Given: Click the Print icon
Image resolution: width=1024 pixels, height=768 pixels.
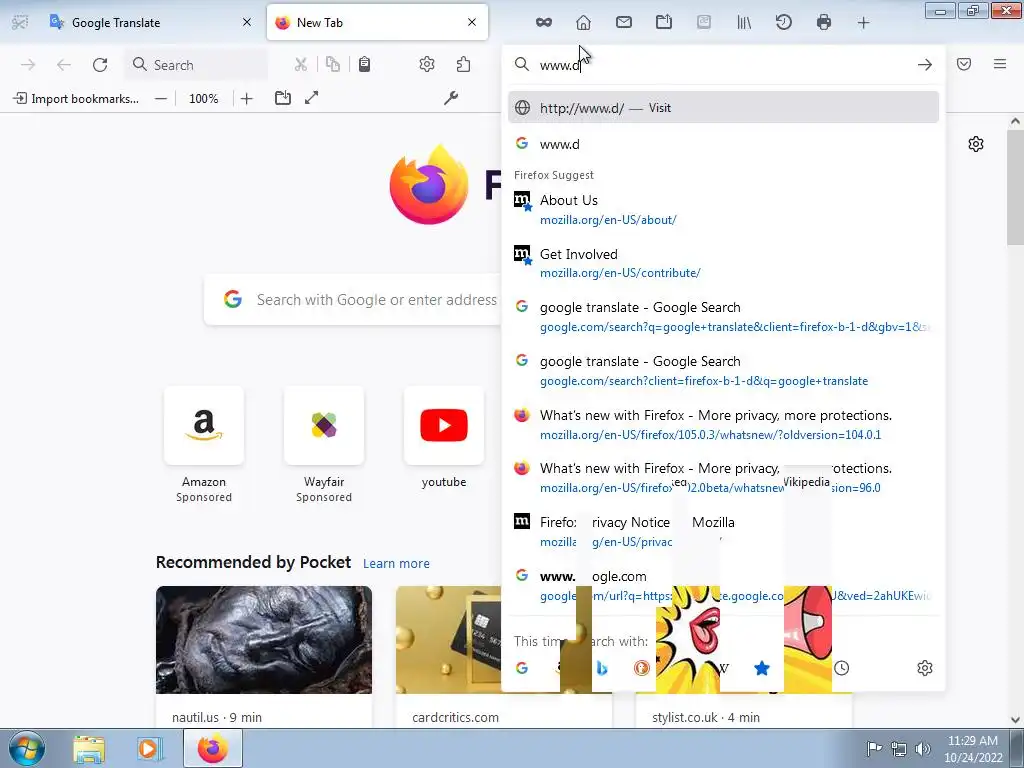Looking at the screenshot, I should 824,22.
